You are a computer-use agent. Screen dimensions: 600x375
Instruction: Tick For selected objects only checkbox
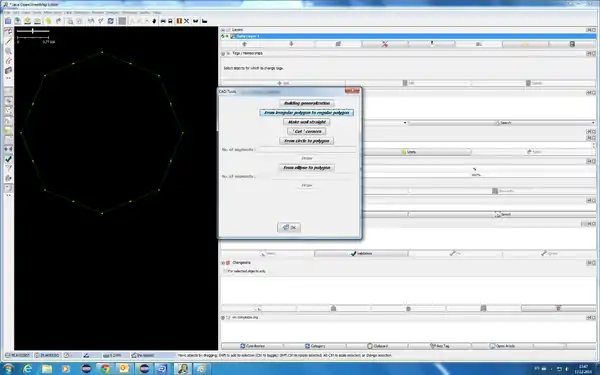tap(225, 271)
